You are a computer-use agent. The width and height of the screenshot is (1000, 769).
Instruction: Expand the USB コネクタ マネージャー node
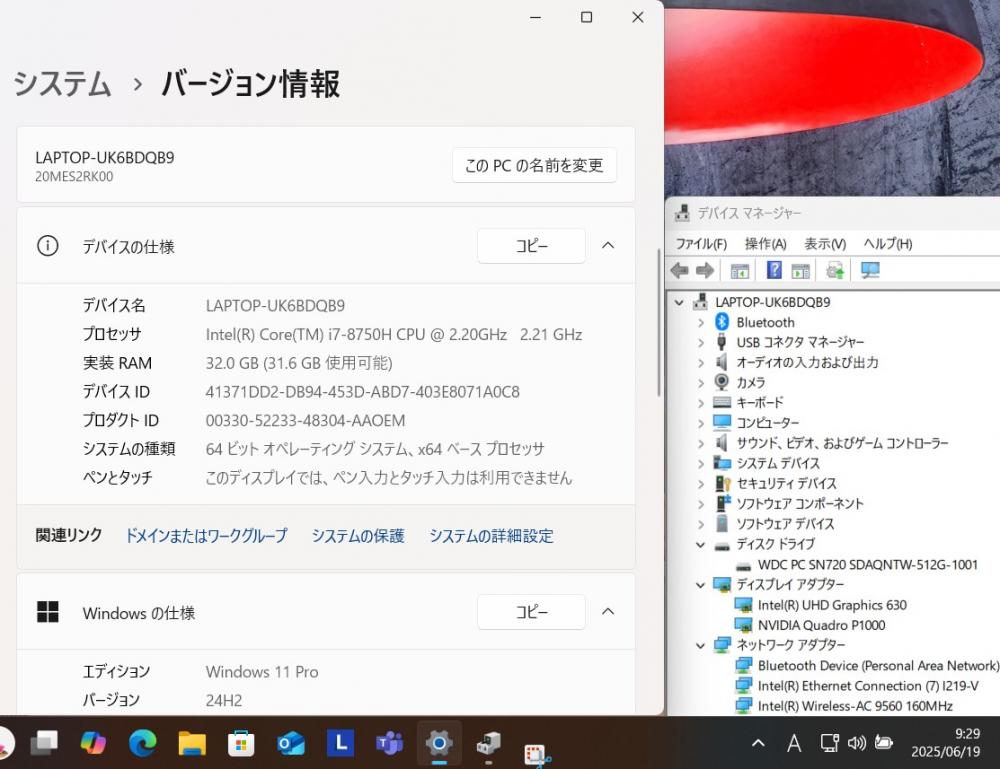tap(701, 342)
